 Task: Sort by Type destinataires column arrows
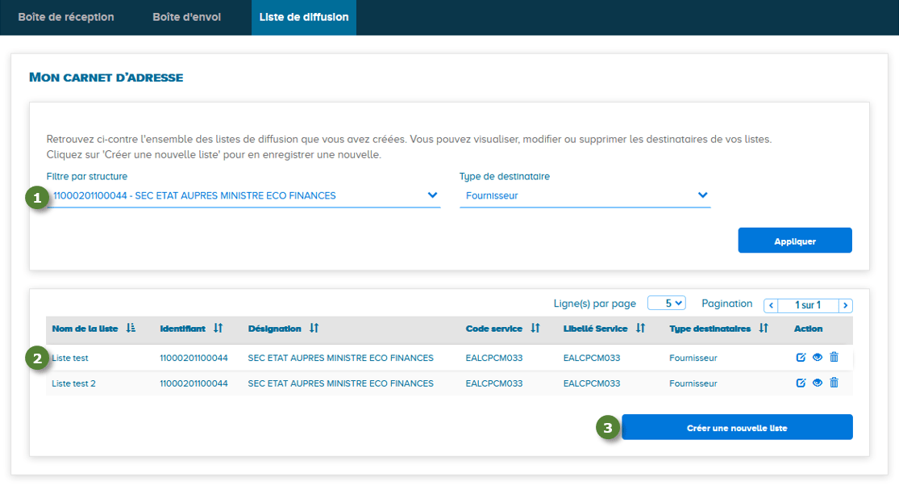point(763,328)
